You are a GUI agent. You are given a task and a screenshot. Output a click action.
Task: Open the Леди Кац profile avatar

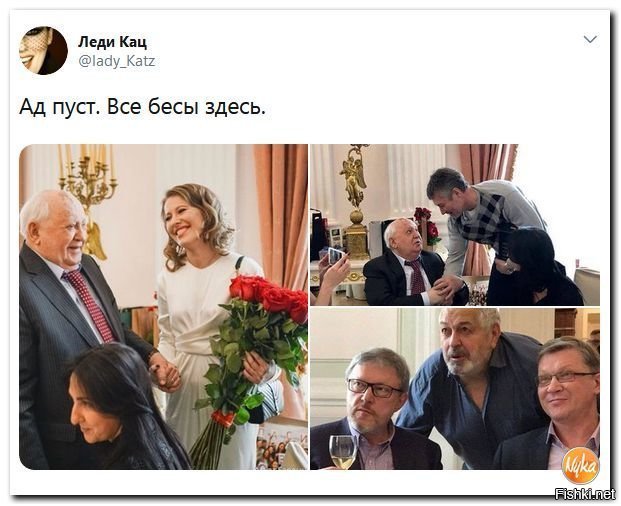point(43,51)
